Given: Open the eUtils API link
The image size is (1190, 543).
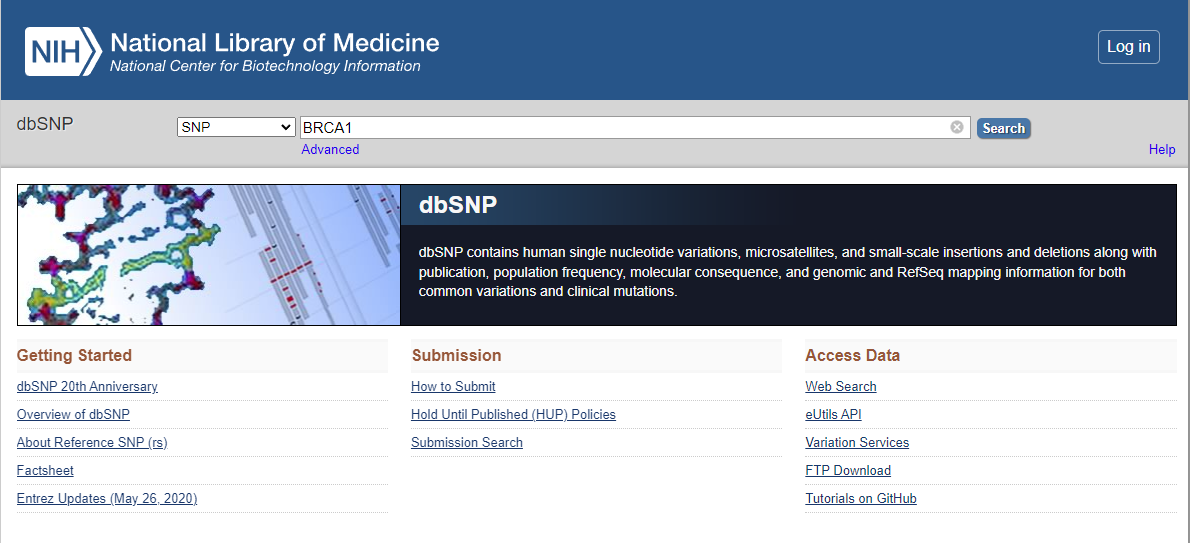Looking at the screenshot, I should click(x=833, y=415).
